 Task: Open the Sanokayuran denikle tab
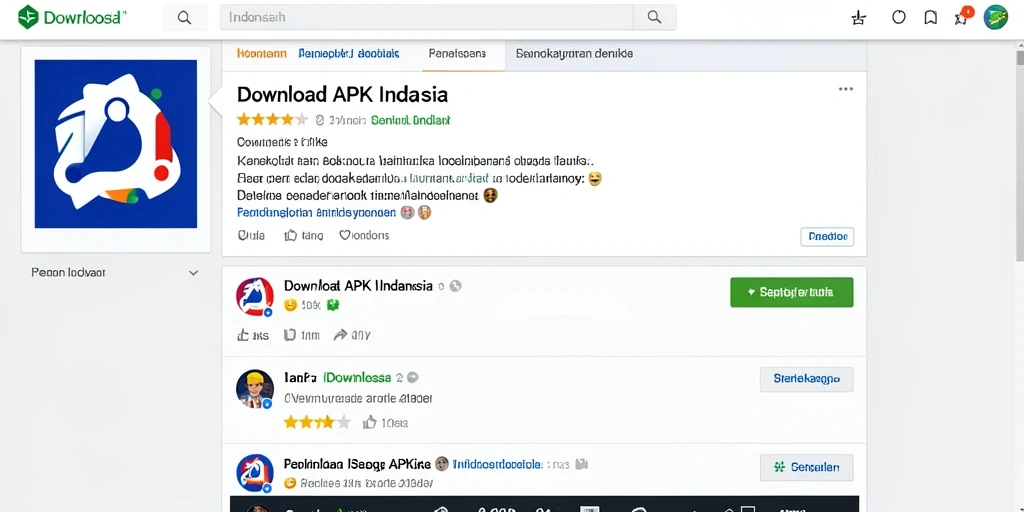574,54
